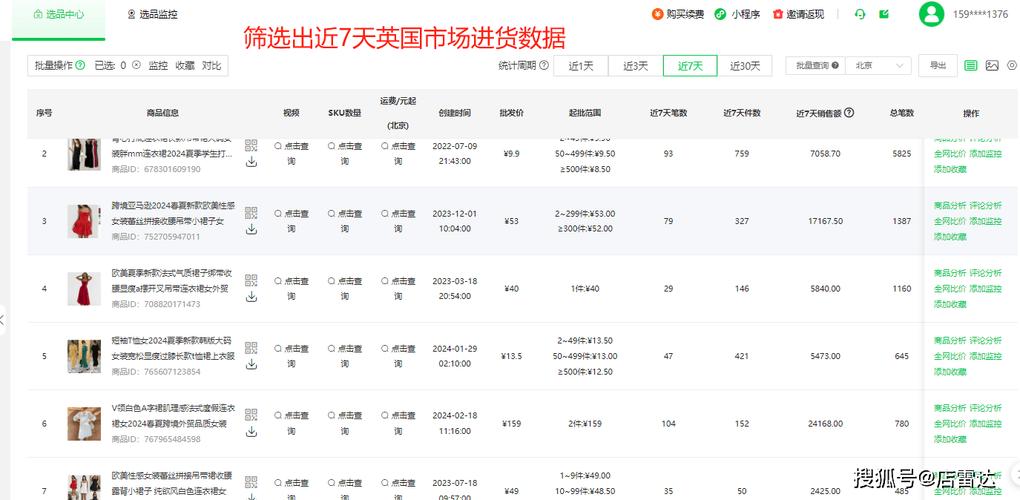Screen dimensions: 1020x500
Task: Click help icon next to 统计周期
Action: pyautogui.click(x=544, y=65)
